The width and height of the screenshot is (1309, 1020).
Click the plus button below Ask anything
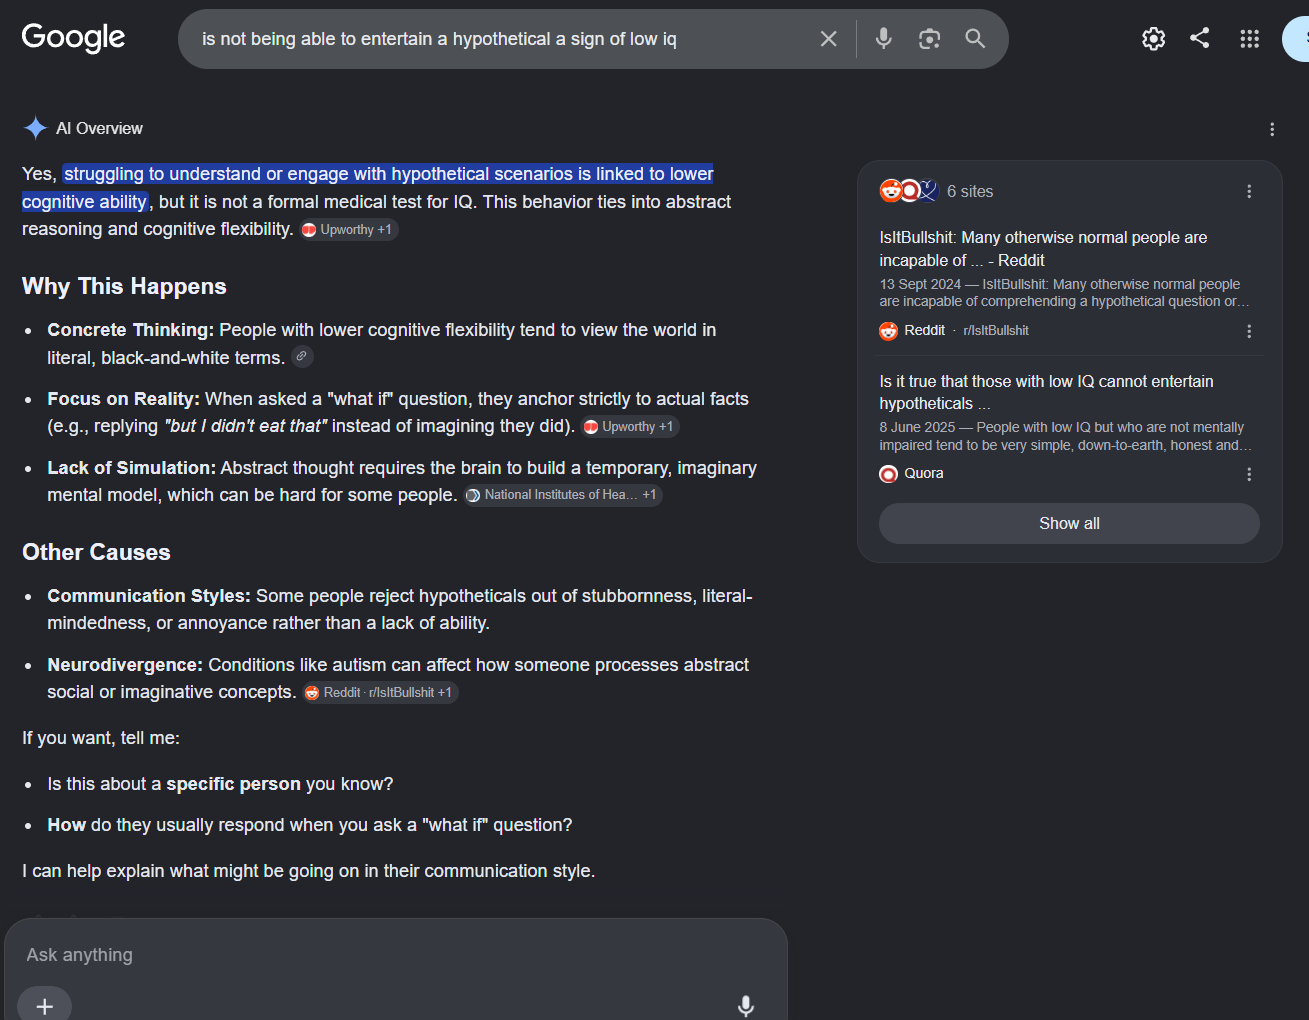(x=44, y=1005)
